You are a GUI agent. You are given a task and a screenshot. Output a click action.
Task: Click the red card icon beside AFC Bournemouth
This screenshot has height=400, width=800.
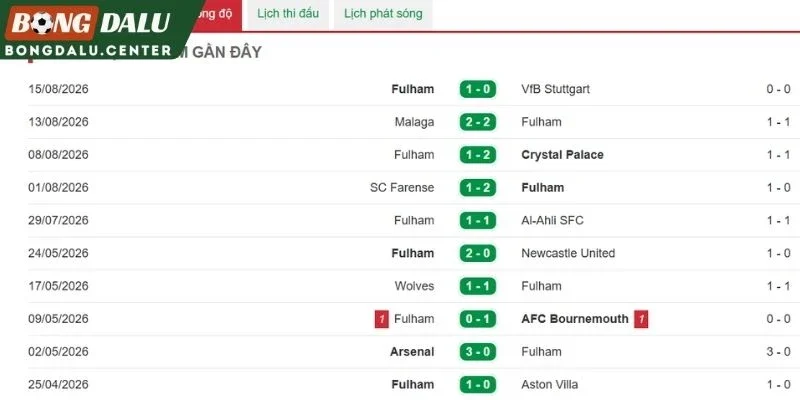point(641,319)
